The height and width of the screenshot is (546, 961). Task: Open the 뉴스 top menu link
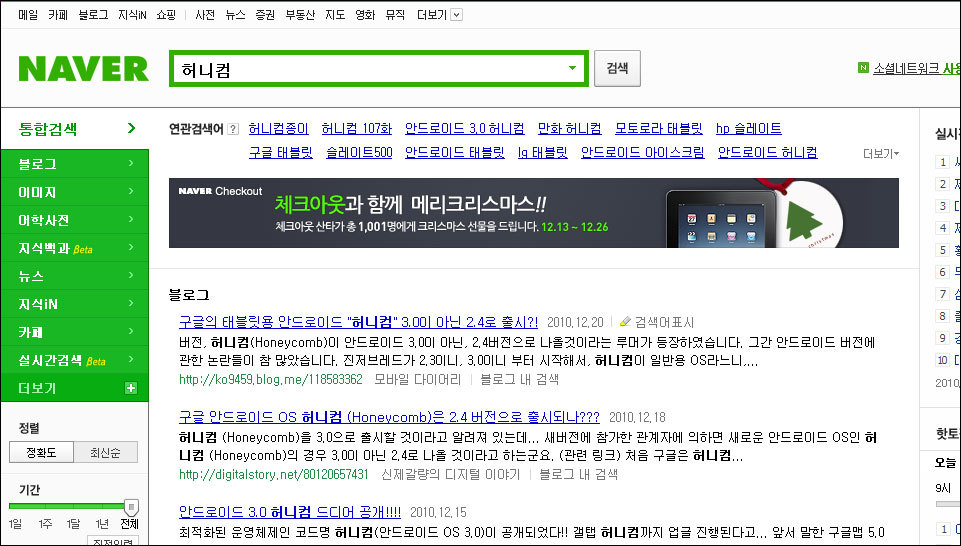[235, 15]
